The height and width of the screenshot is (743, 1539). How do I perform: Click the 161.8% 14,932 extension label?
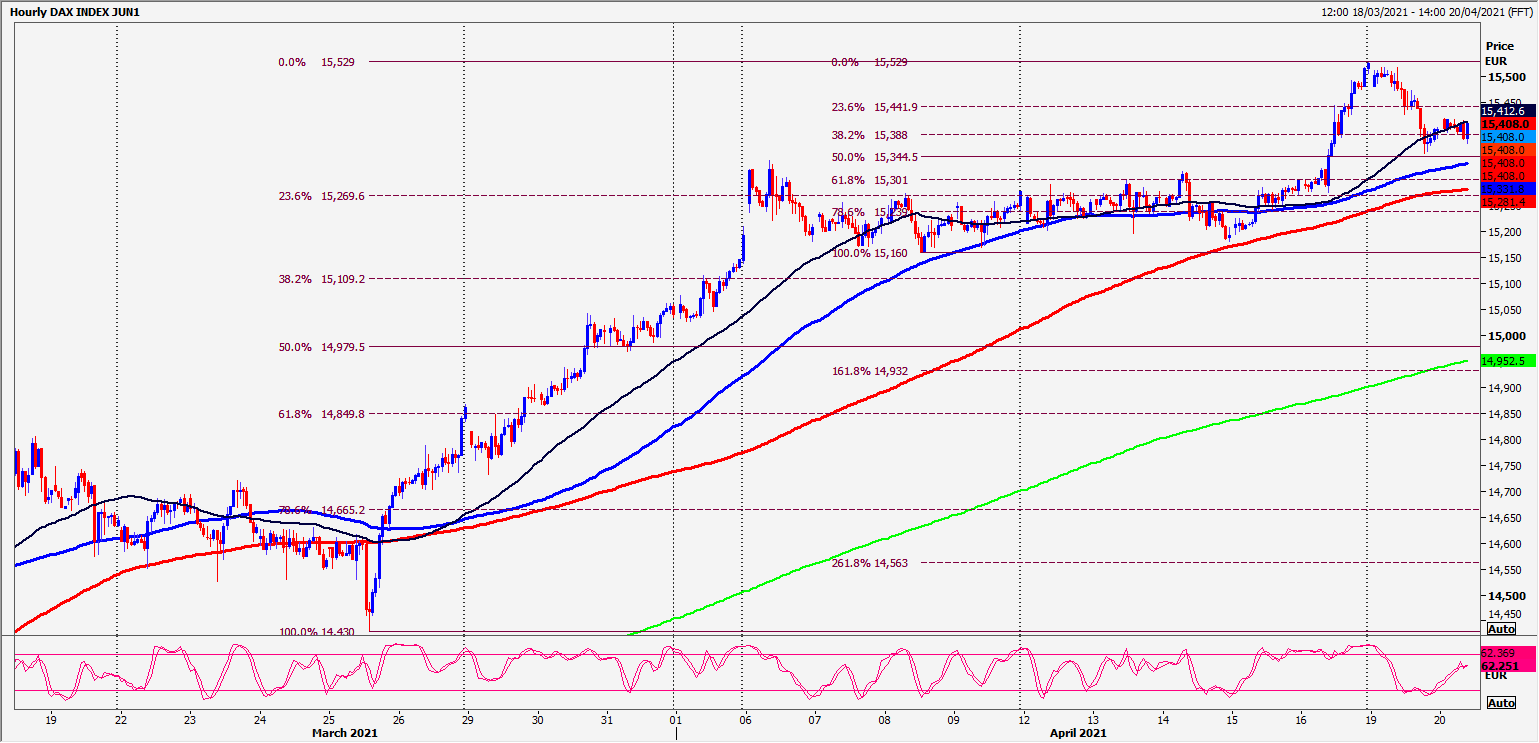(x=869, y=371)
